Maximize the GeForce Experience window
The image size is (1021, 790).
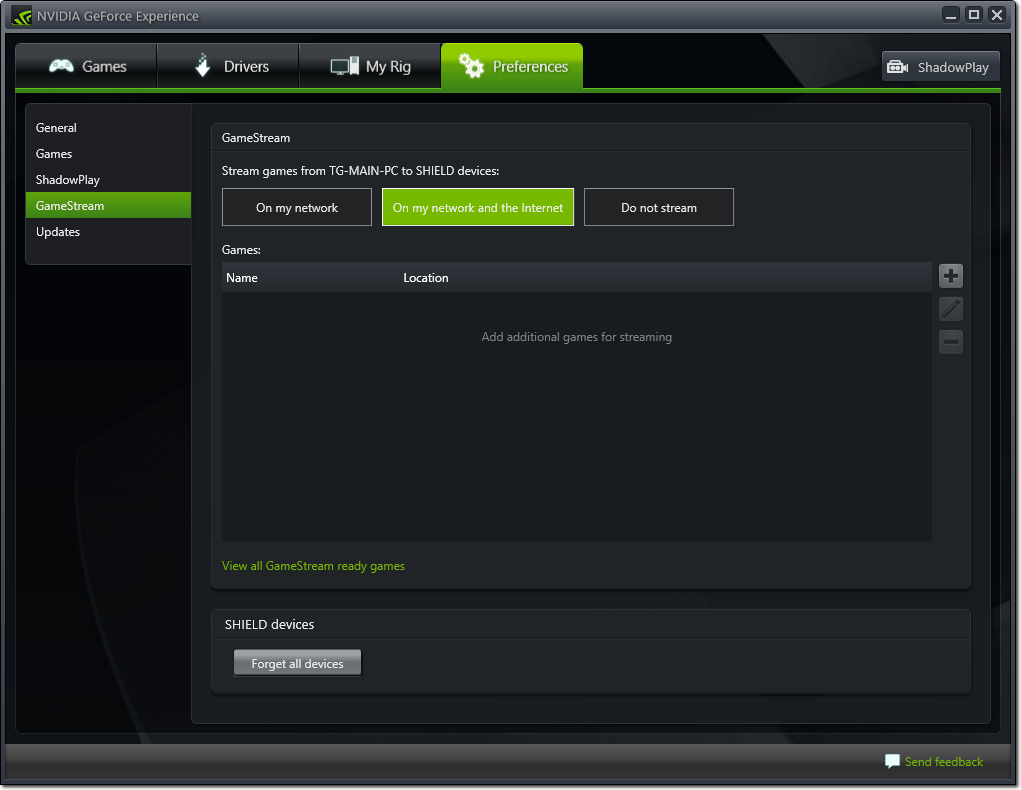tap(973, 15)
